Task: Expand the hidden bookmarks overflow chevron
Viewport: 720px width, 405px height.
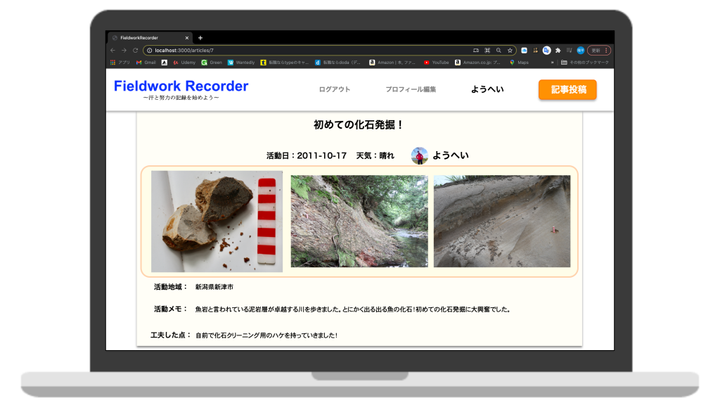Action: (x=552, y=62)
